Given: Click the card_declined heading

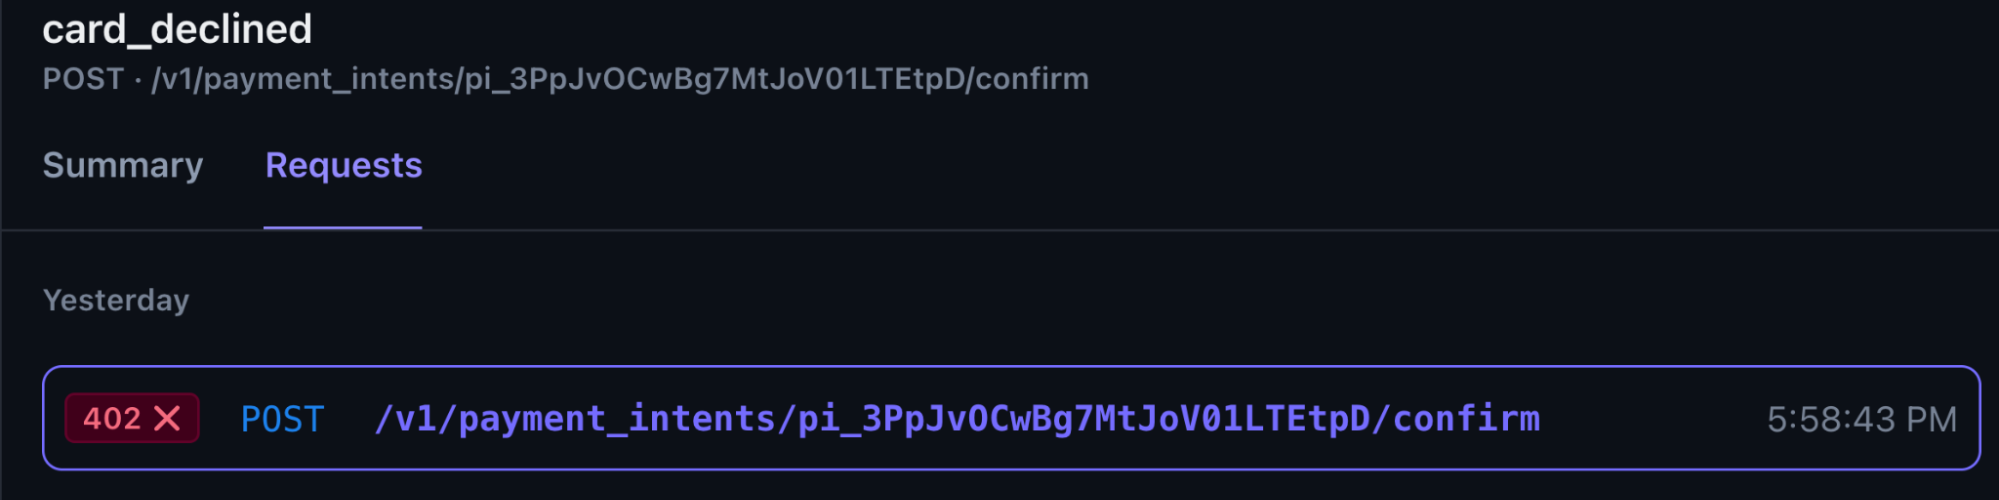Looking at the screenshot, I should [x=177, y=29].
